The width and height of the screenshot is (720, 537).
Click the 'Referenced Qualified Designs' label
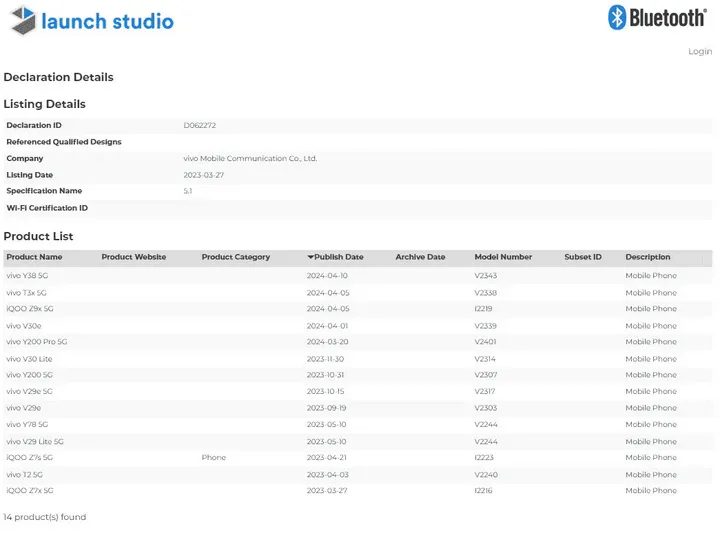tap(64, 142)
